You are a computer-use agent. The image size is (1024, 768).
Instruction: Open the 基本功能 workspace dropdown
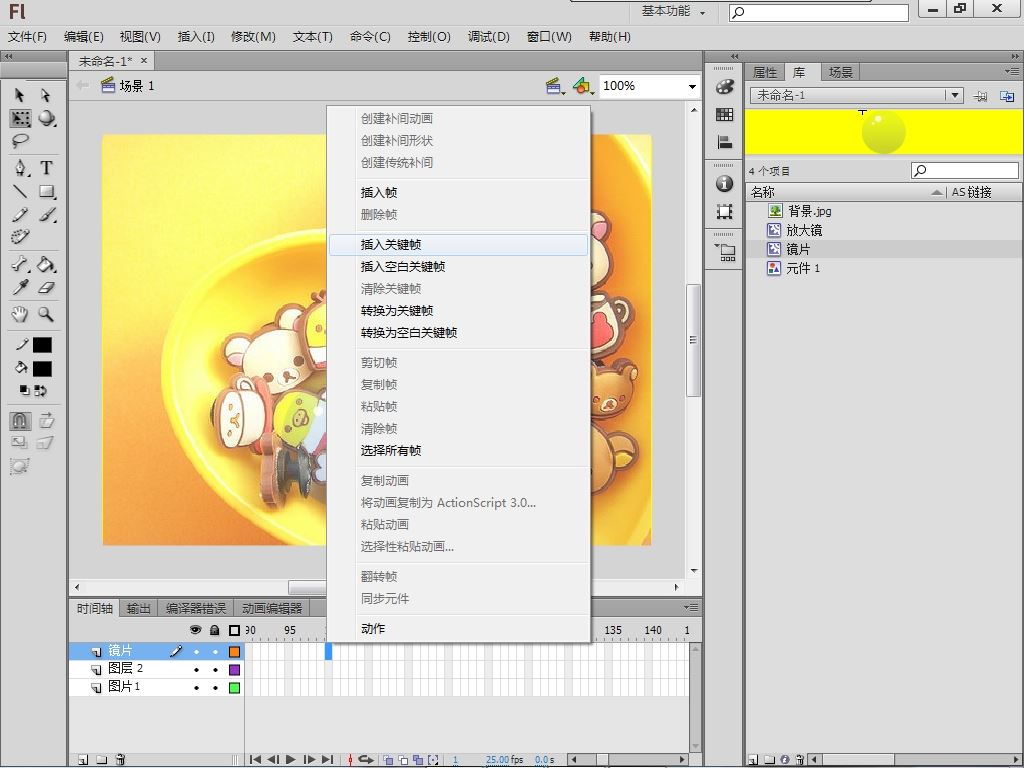673,11
